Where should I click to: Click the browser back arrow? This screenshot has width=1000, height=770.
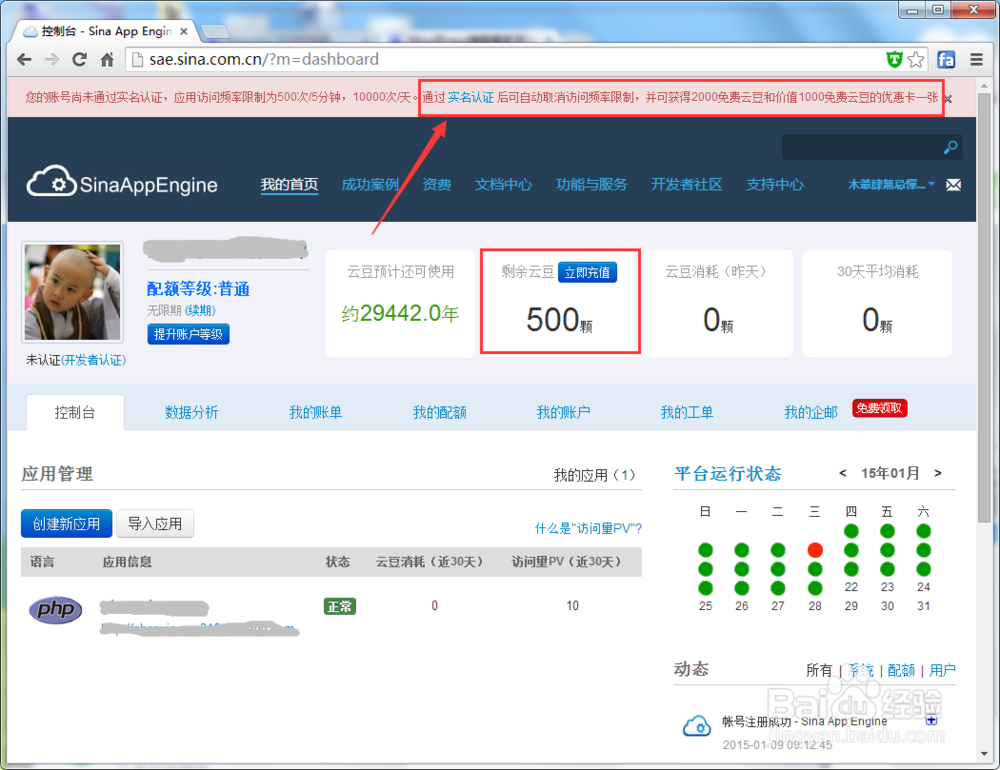[x=24, y=59]
